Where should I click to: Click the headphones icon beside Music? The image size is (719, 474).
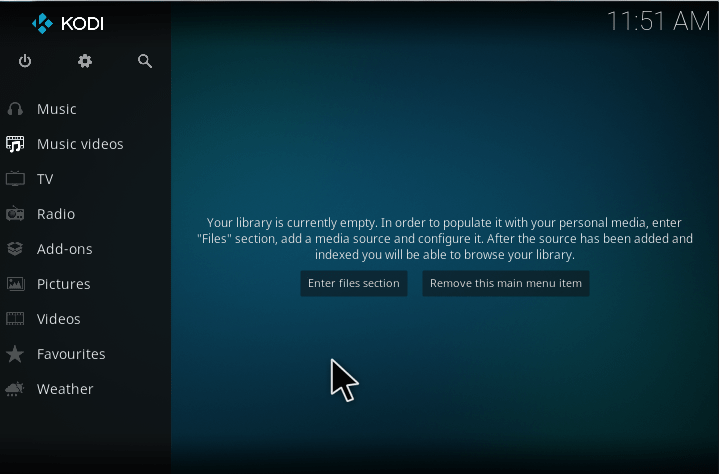[15, 109]
